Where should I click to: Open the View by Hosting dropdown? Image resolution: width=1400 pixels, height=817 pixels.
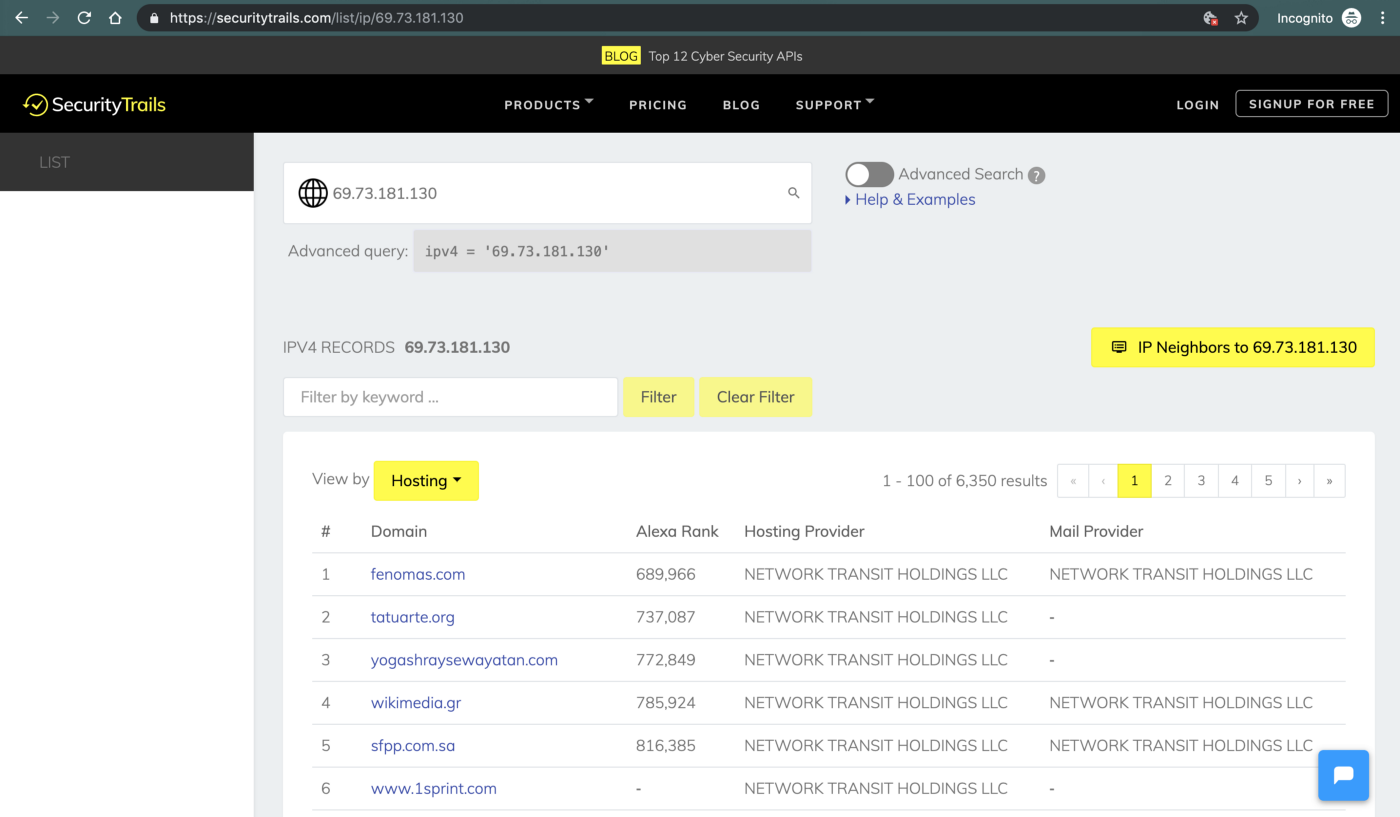pos(426,481)
